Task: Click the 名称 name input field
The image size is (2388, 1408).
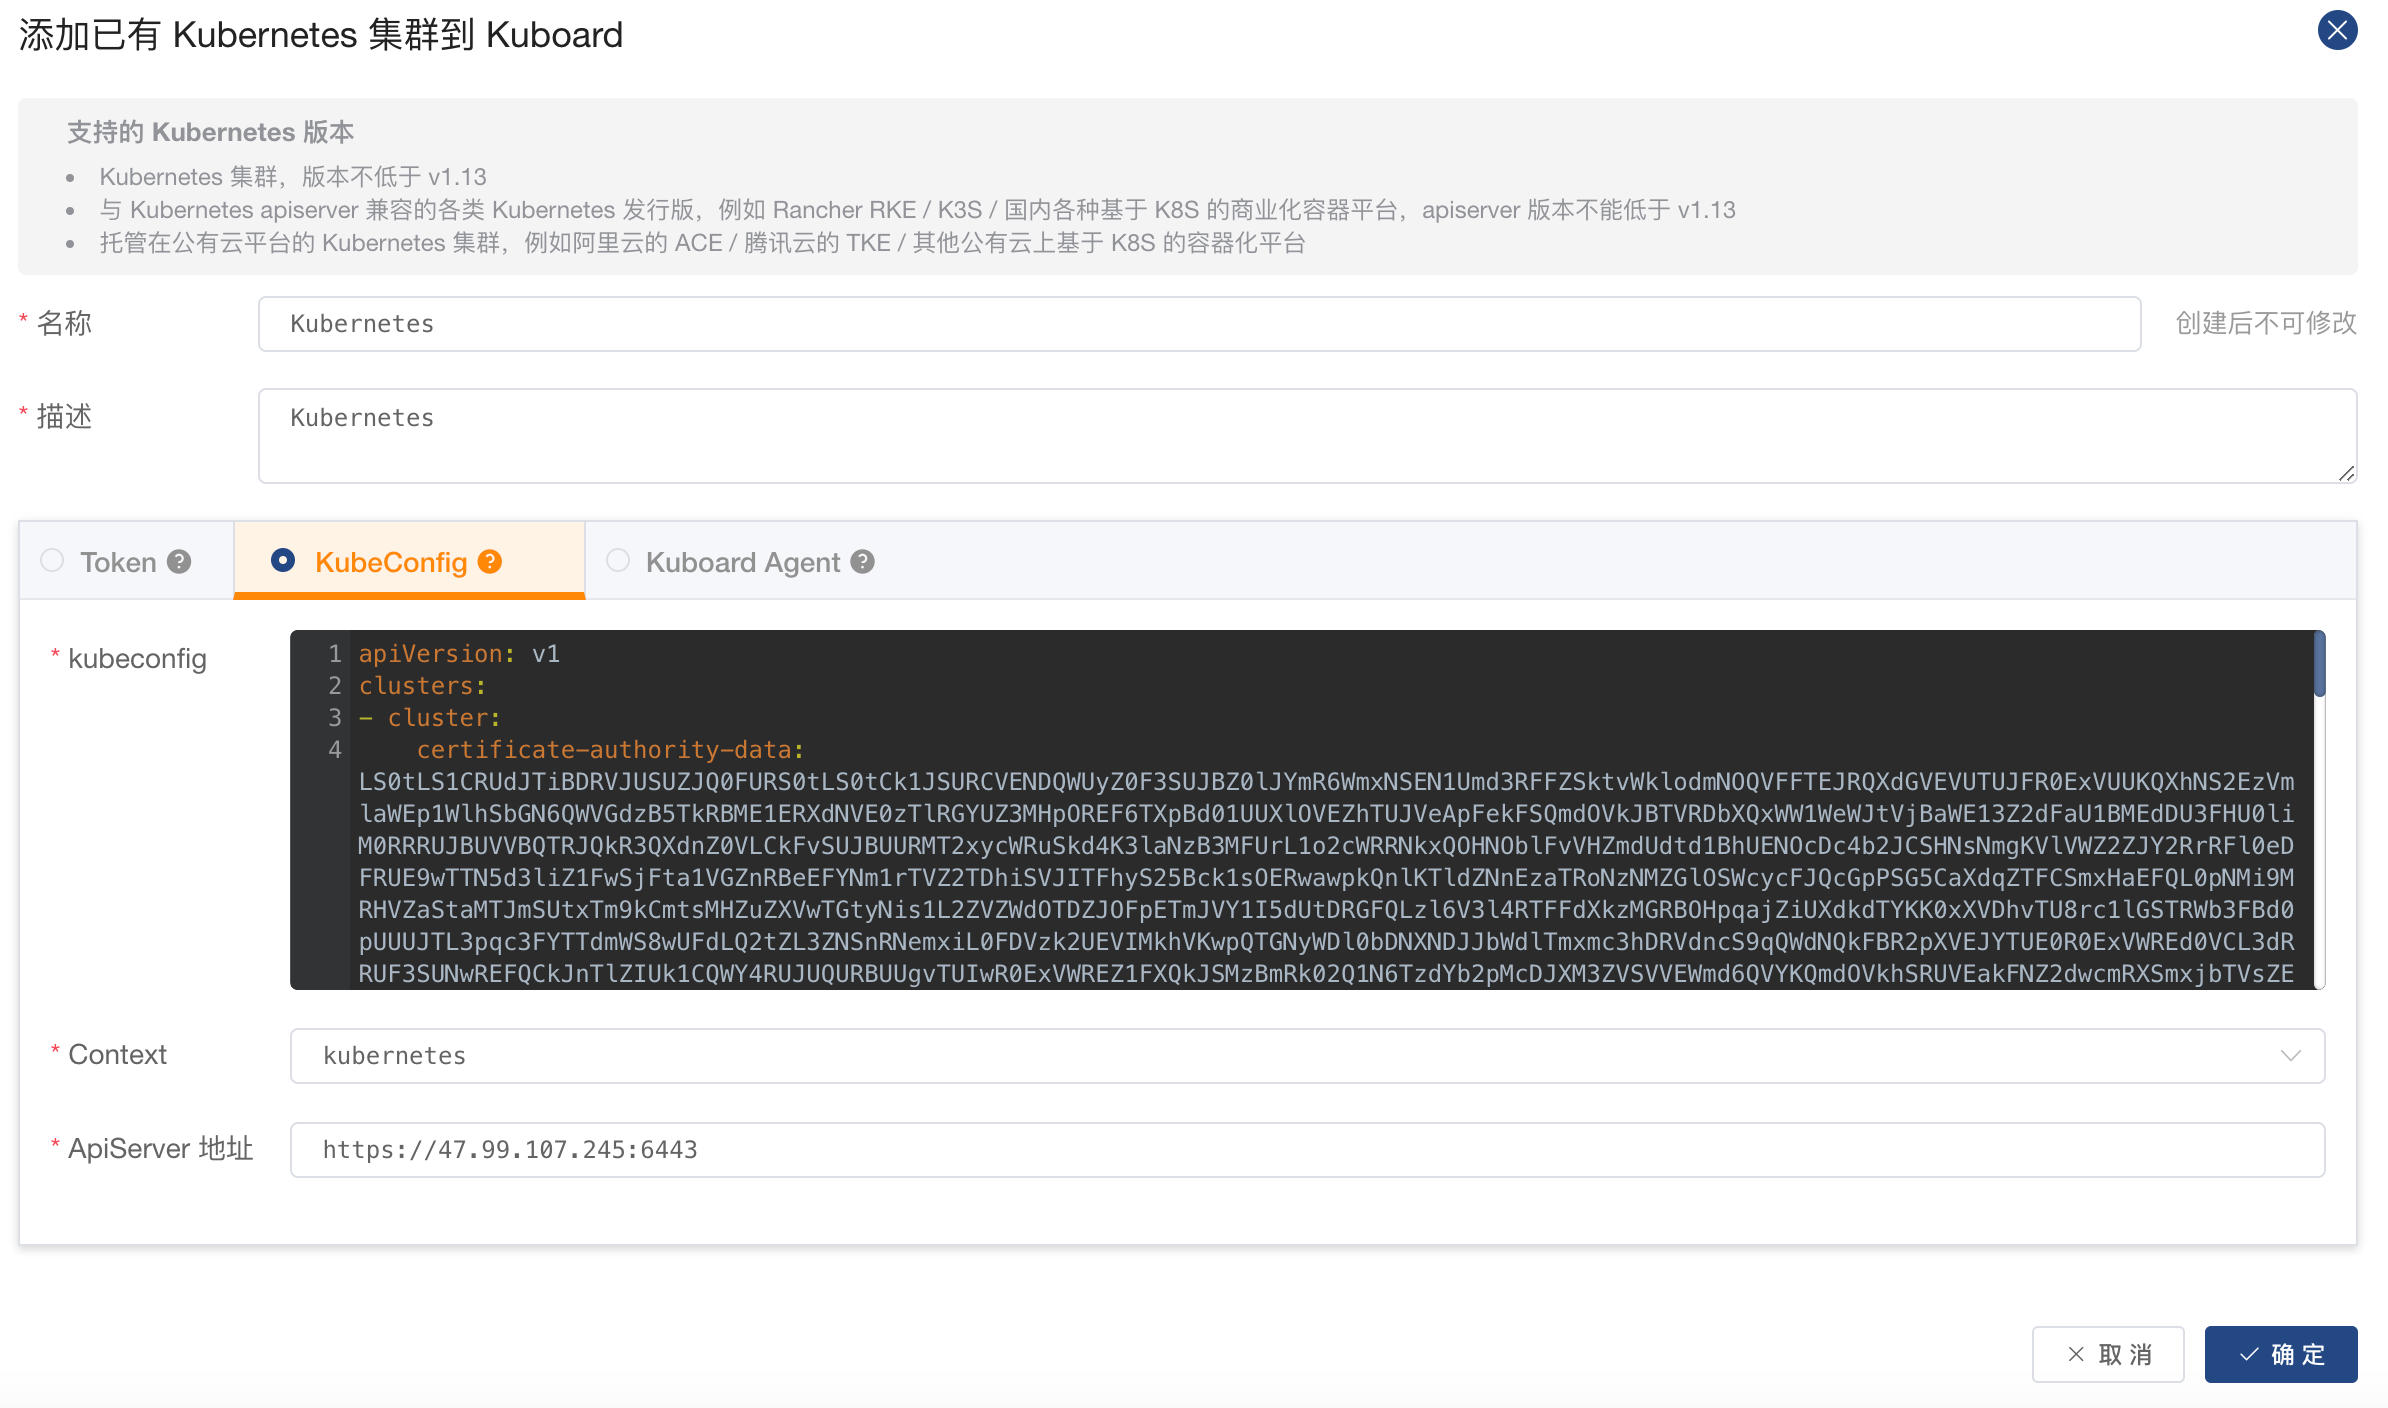Action: pos(1198,324)
